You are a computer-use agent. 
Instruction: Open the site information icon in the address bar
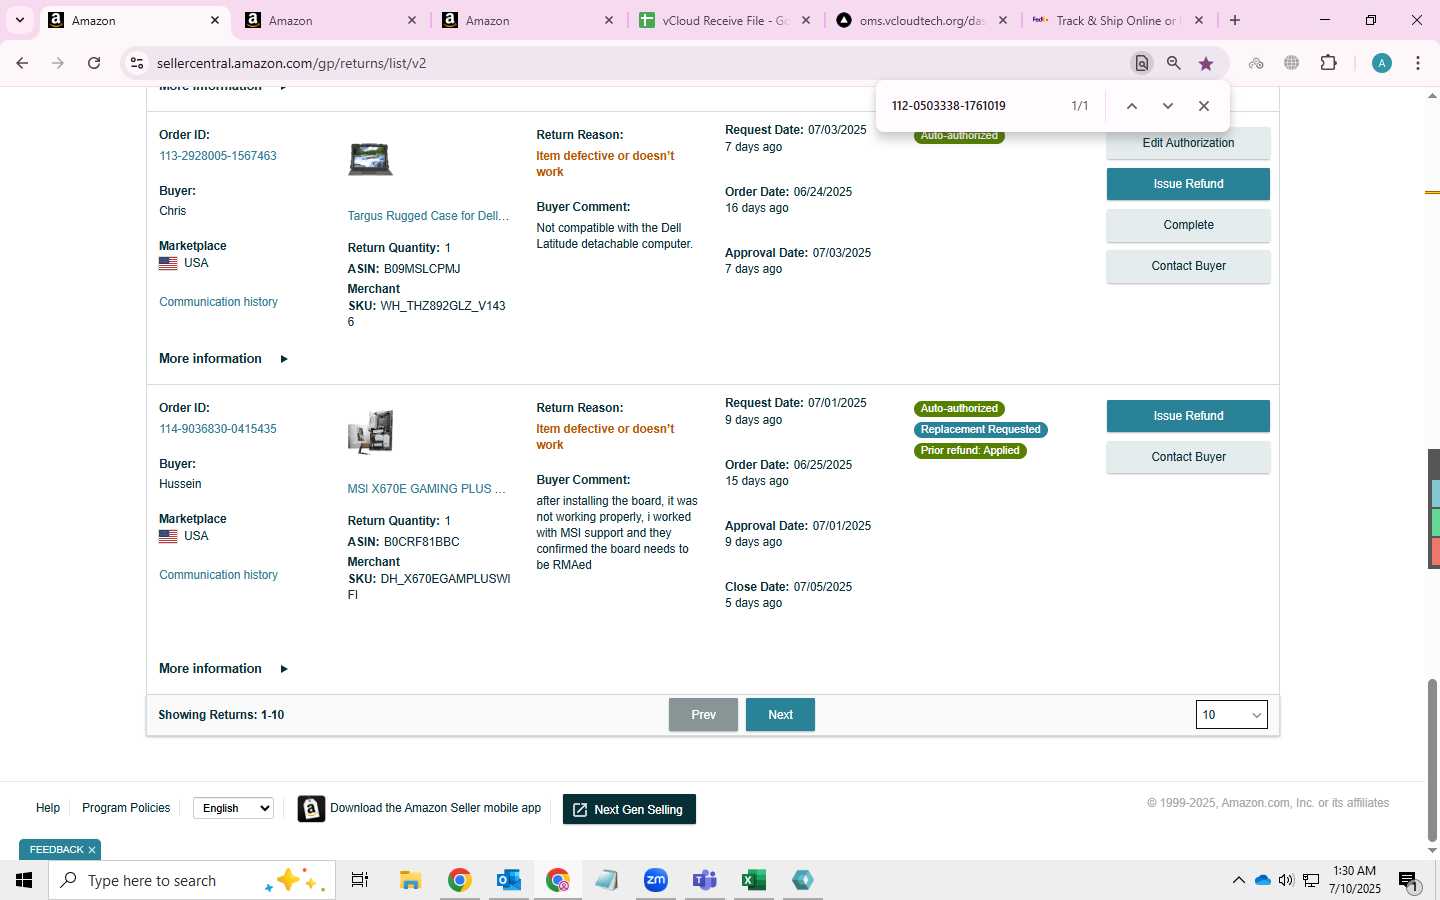(137, 63)
